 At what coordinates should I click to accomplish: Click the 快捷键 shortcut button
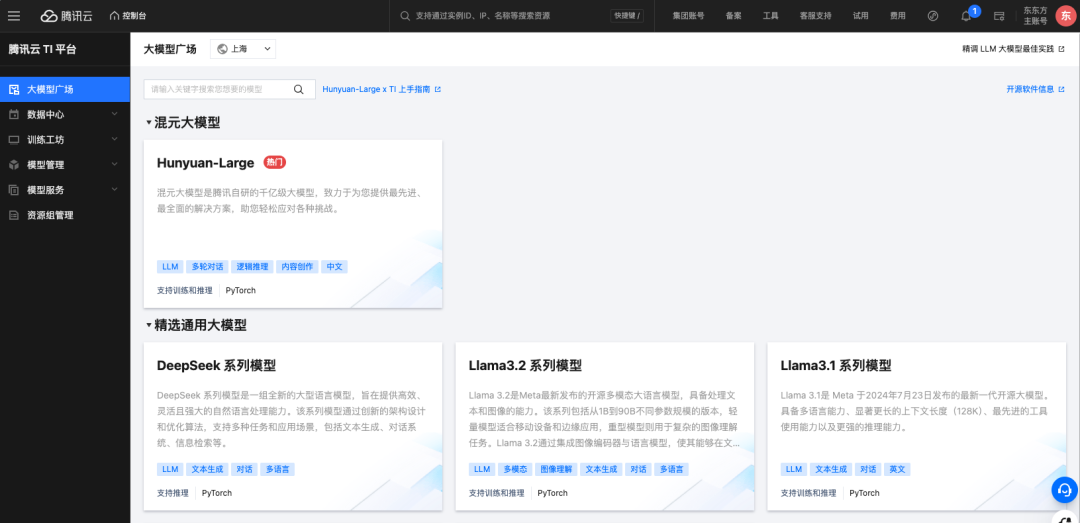[x=627, y=16]
